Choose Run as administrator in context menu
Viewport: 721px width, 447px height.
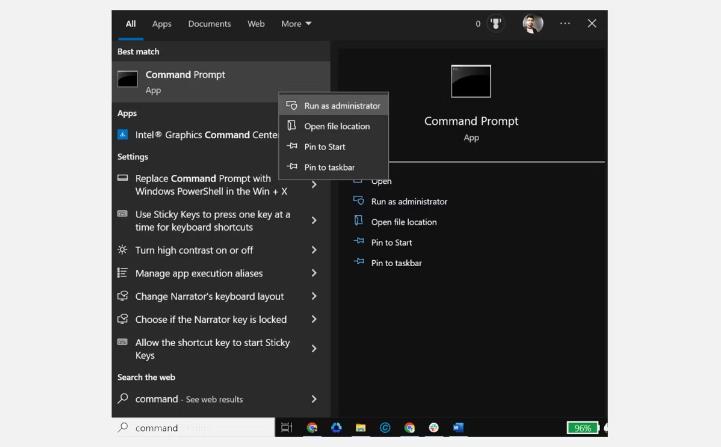coord(333,106)
